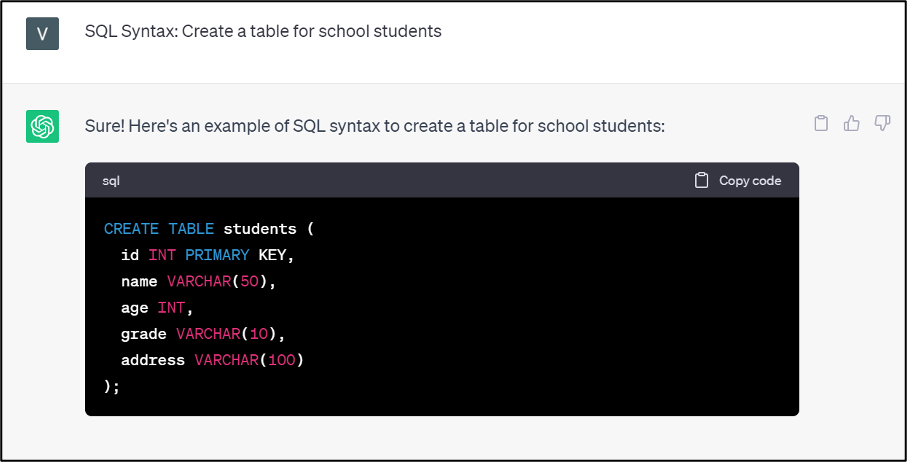Mark the response with thumbs down
This screenshot has height=462, width=908.
882,123
